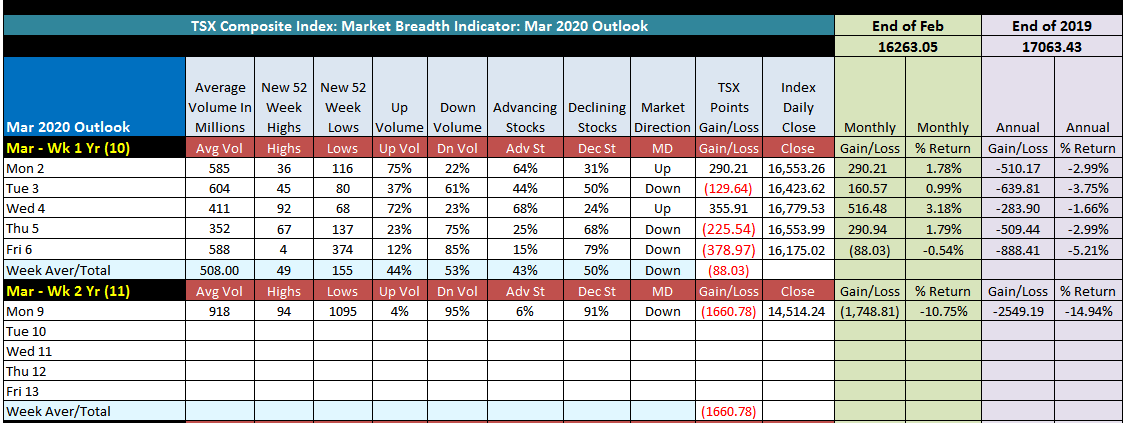Select the 17063.43 value cell
Viewport: 1139px width, 423px height.
pos(1051,46)
